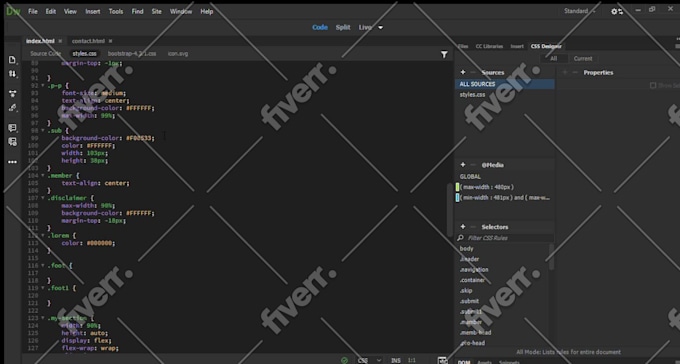Open the Edit menu
The image size is (680, 364).
pos(51,12)
